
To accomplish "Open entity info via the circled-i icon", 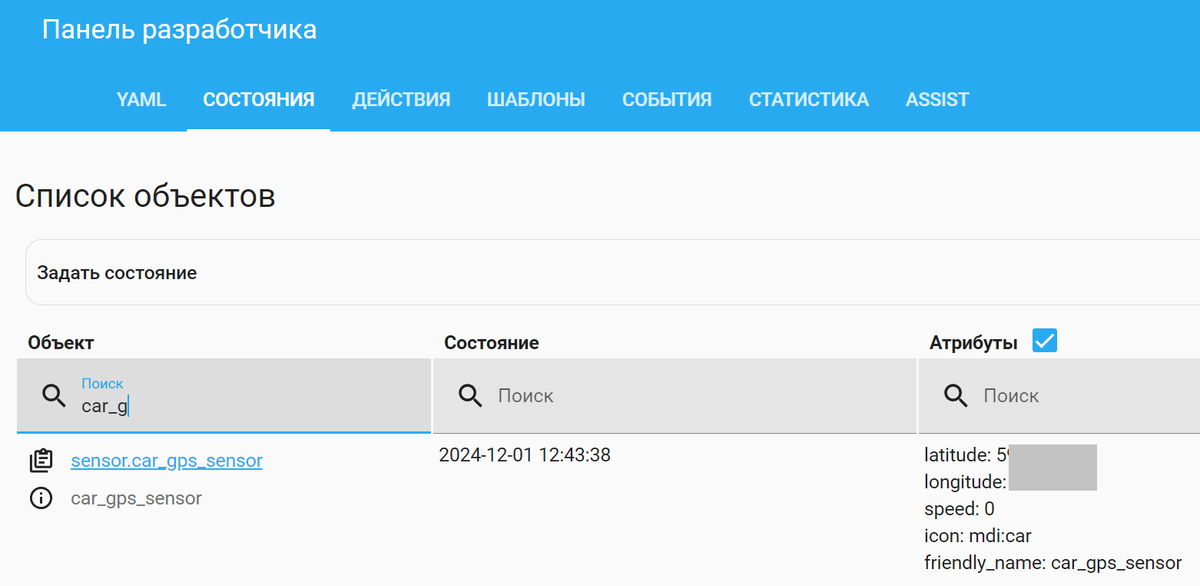I will point(41,498).
